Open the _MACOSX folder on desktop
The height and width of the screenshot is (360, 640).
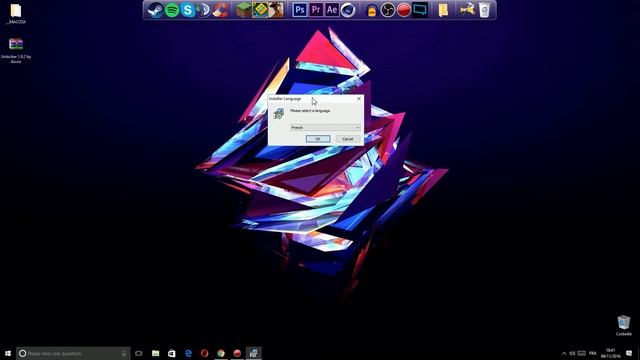pyautogui.click(x=16, y=13)
